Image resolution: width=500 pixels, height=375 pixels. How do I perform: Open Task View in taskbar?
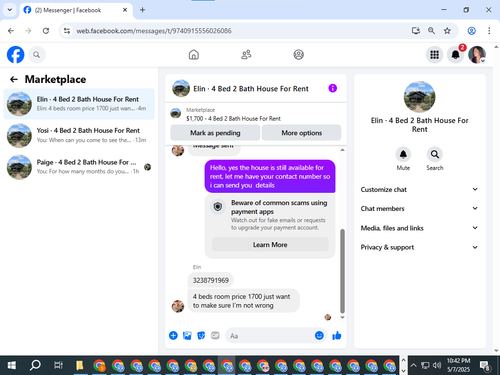pos(58,365)
